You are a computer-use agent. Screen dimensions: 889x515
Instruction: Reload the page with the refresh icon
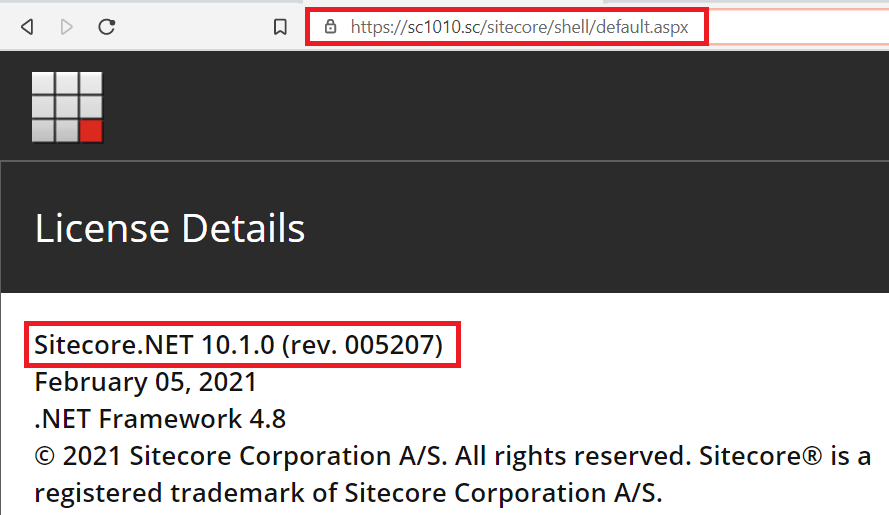point(107,27)
